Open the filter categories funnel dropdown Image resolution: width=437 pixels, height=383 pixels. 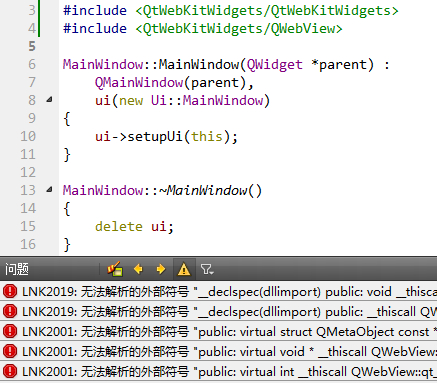pos(207,269)
